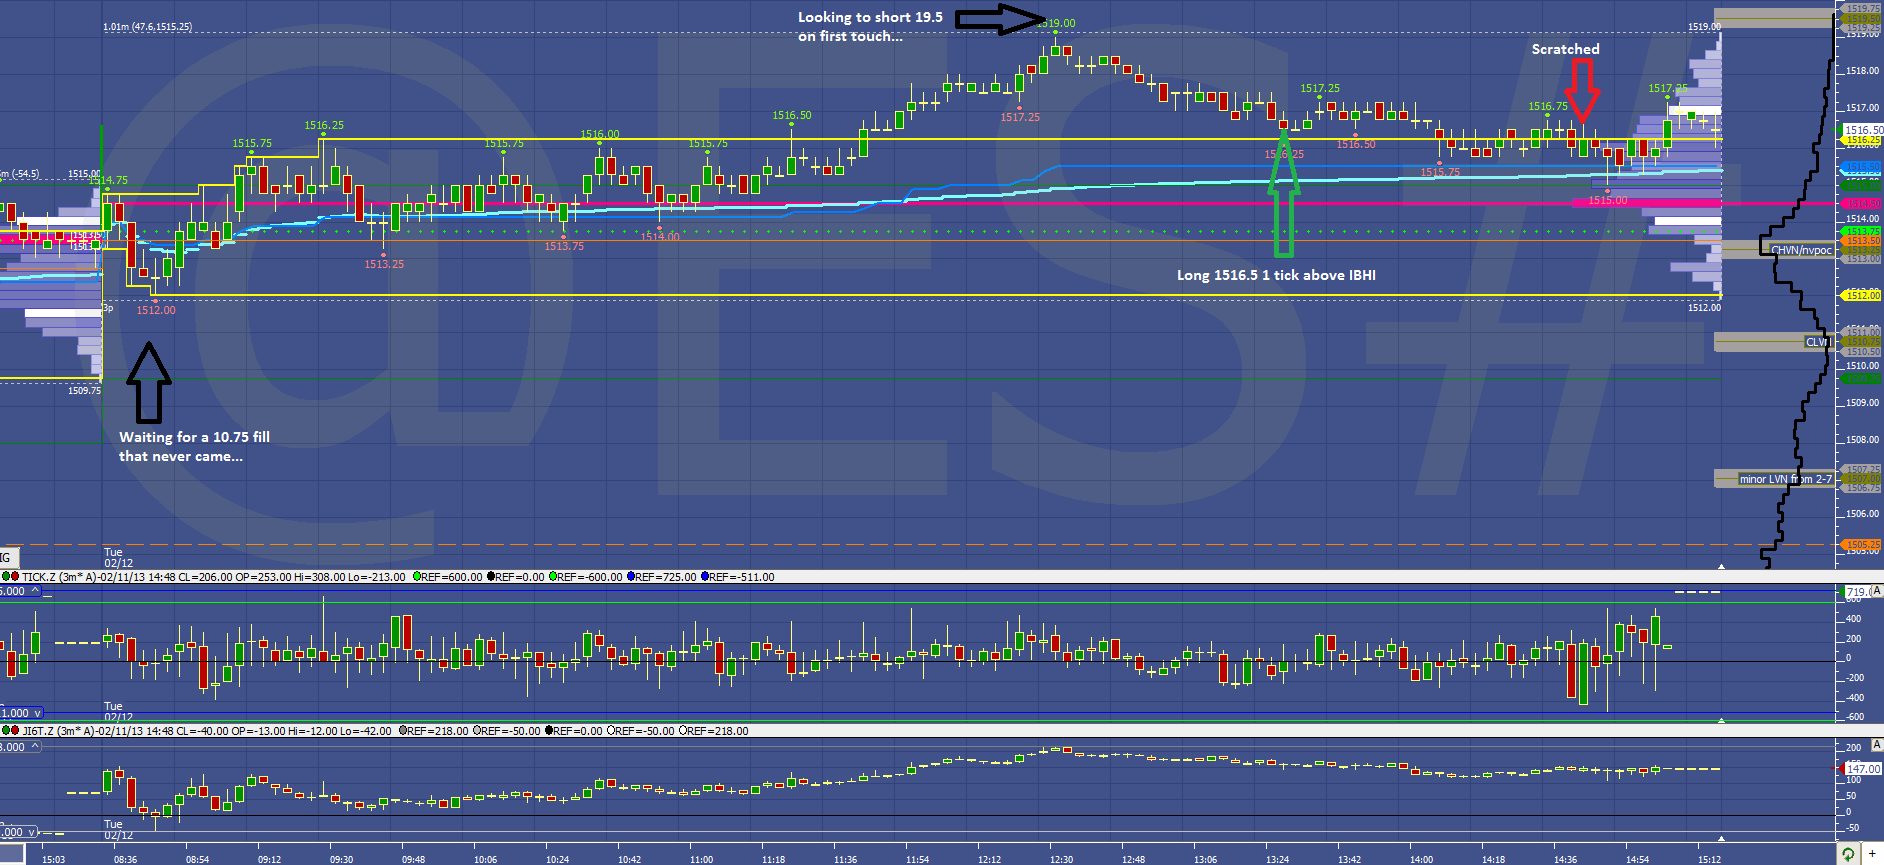Click the 08:36 label on the time axis

tap(125, 859)
